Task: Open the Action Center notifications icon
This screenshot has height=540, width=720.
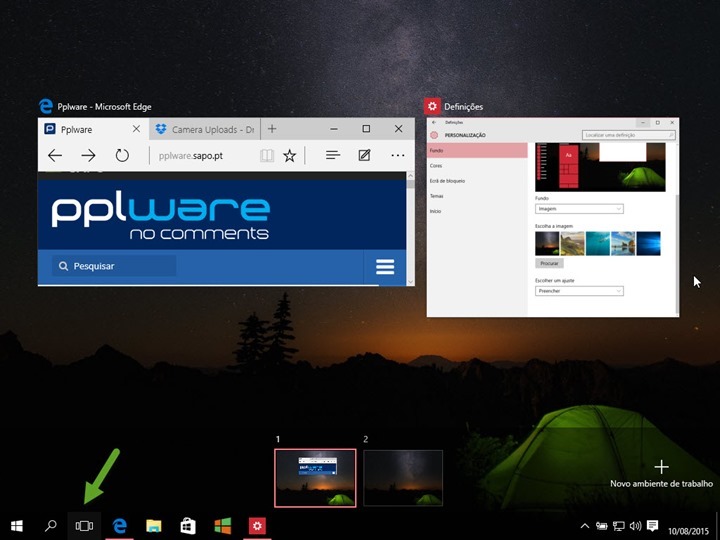Action: pyautogui.click(x=652, y=526)
